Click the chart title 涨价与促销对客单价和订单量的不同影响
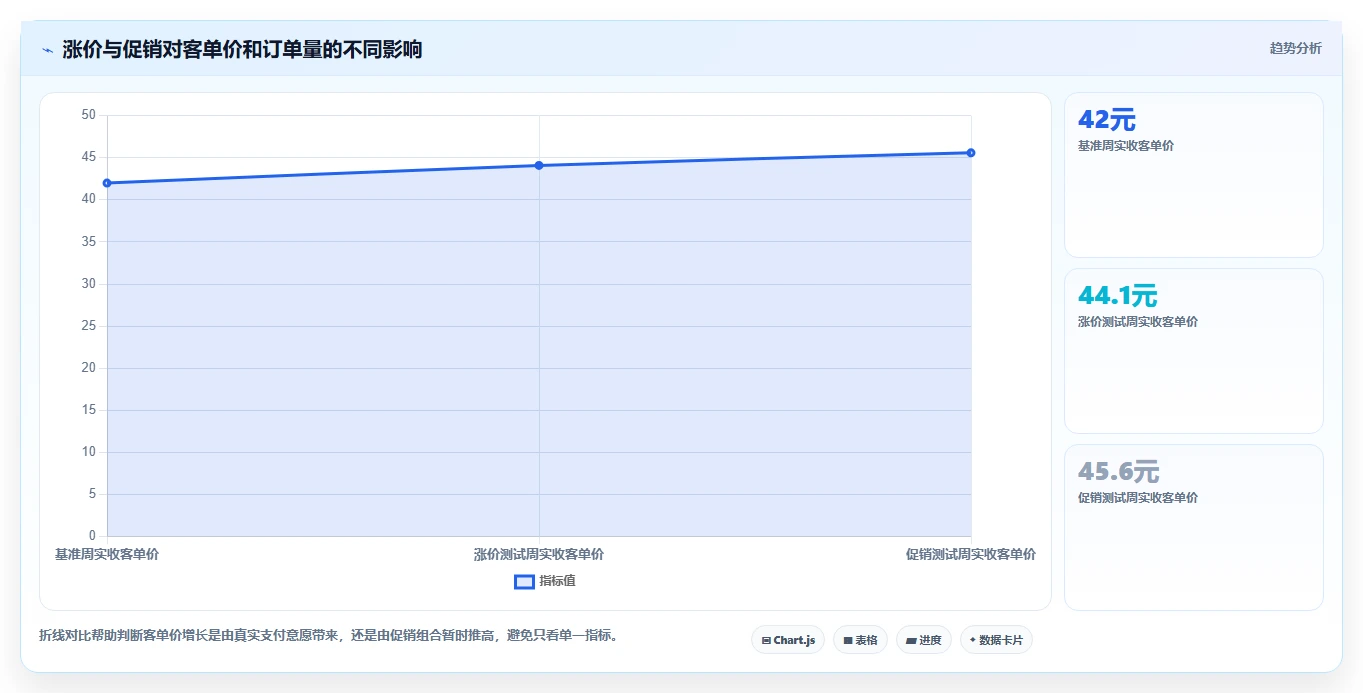The width and height of the screenshot is (1363, 693). (242, 49)
